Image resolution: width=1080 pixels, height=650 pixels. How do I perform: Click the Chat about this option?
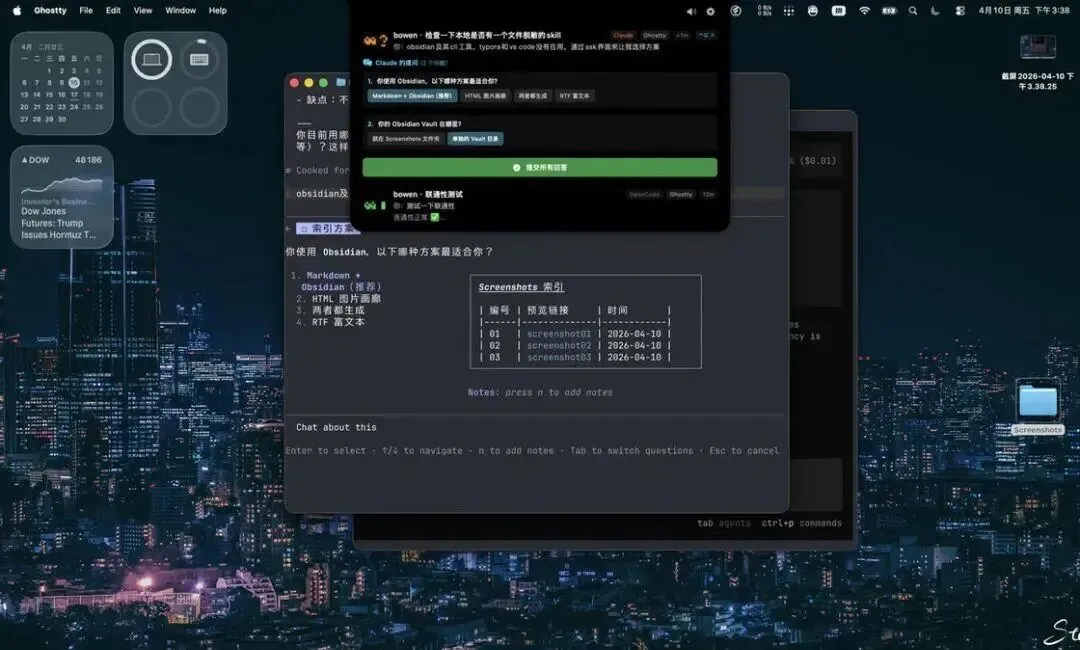pos(336,428)
